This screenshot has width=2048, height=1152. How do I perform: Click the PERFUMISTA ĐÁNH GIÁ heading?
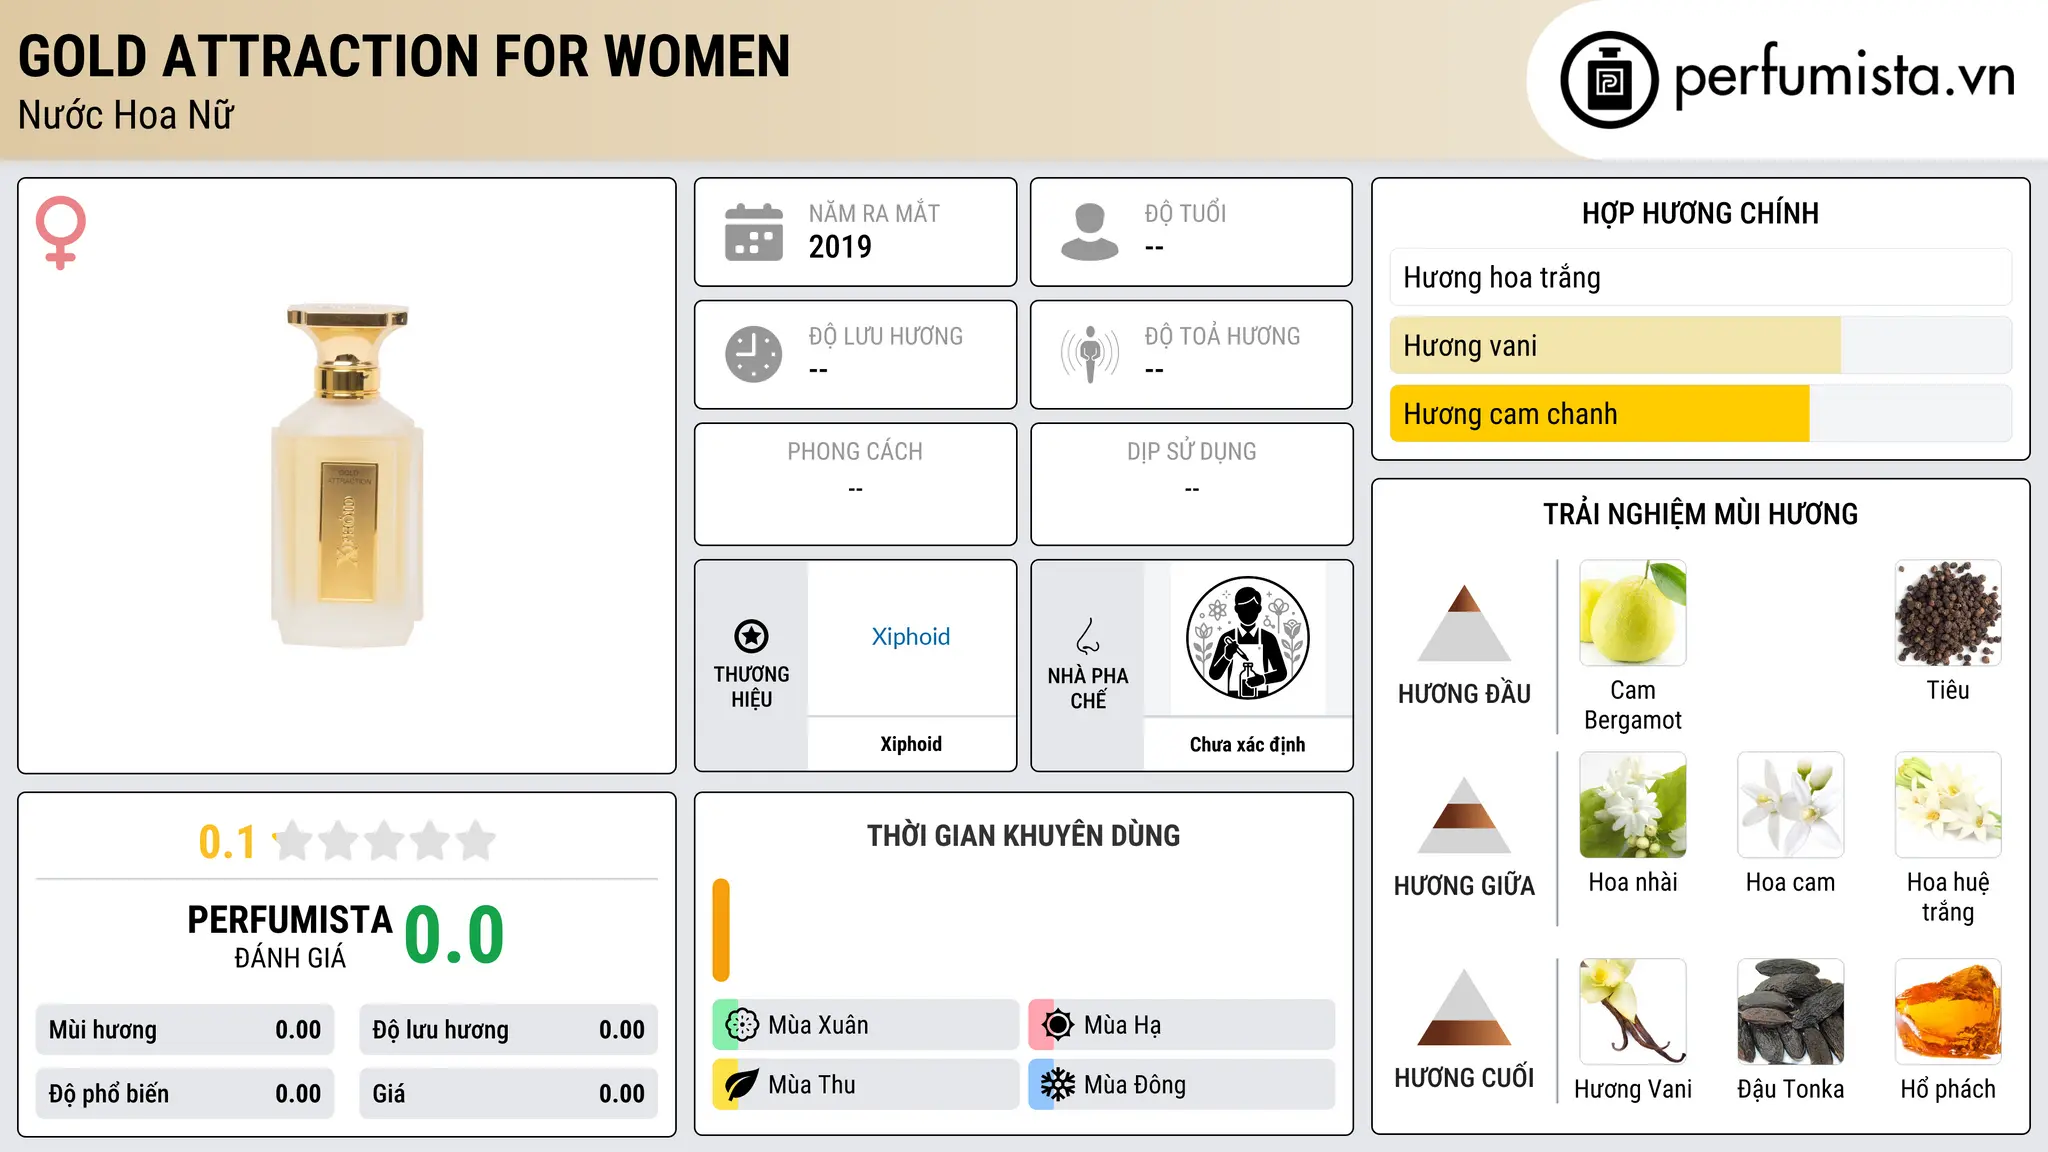tap(290, 936)
